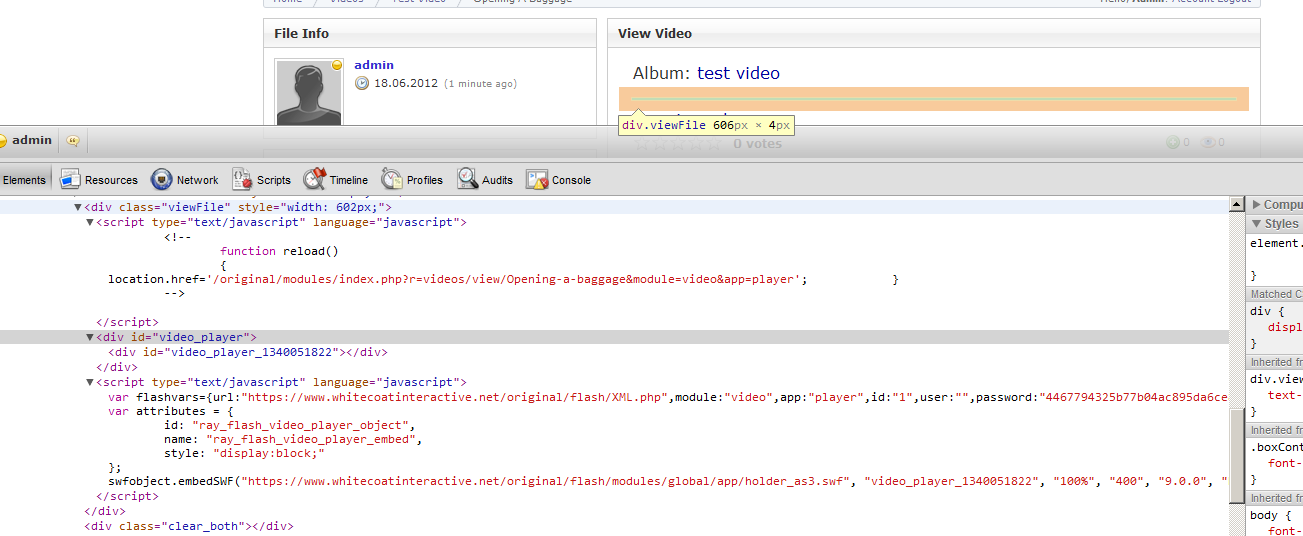Open the Audits magnifier icon
This screenshot has width=1303, height=536.
[x=468, y=180]
